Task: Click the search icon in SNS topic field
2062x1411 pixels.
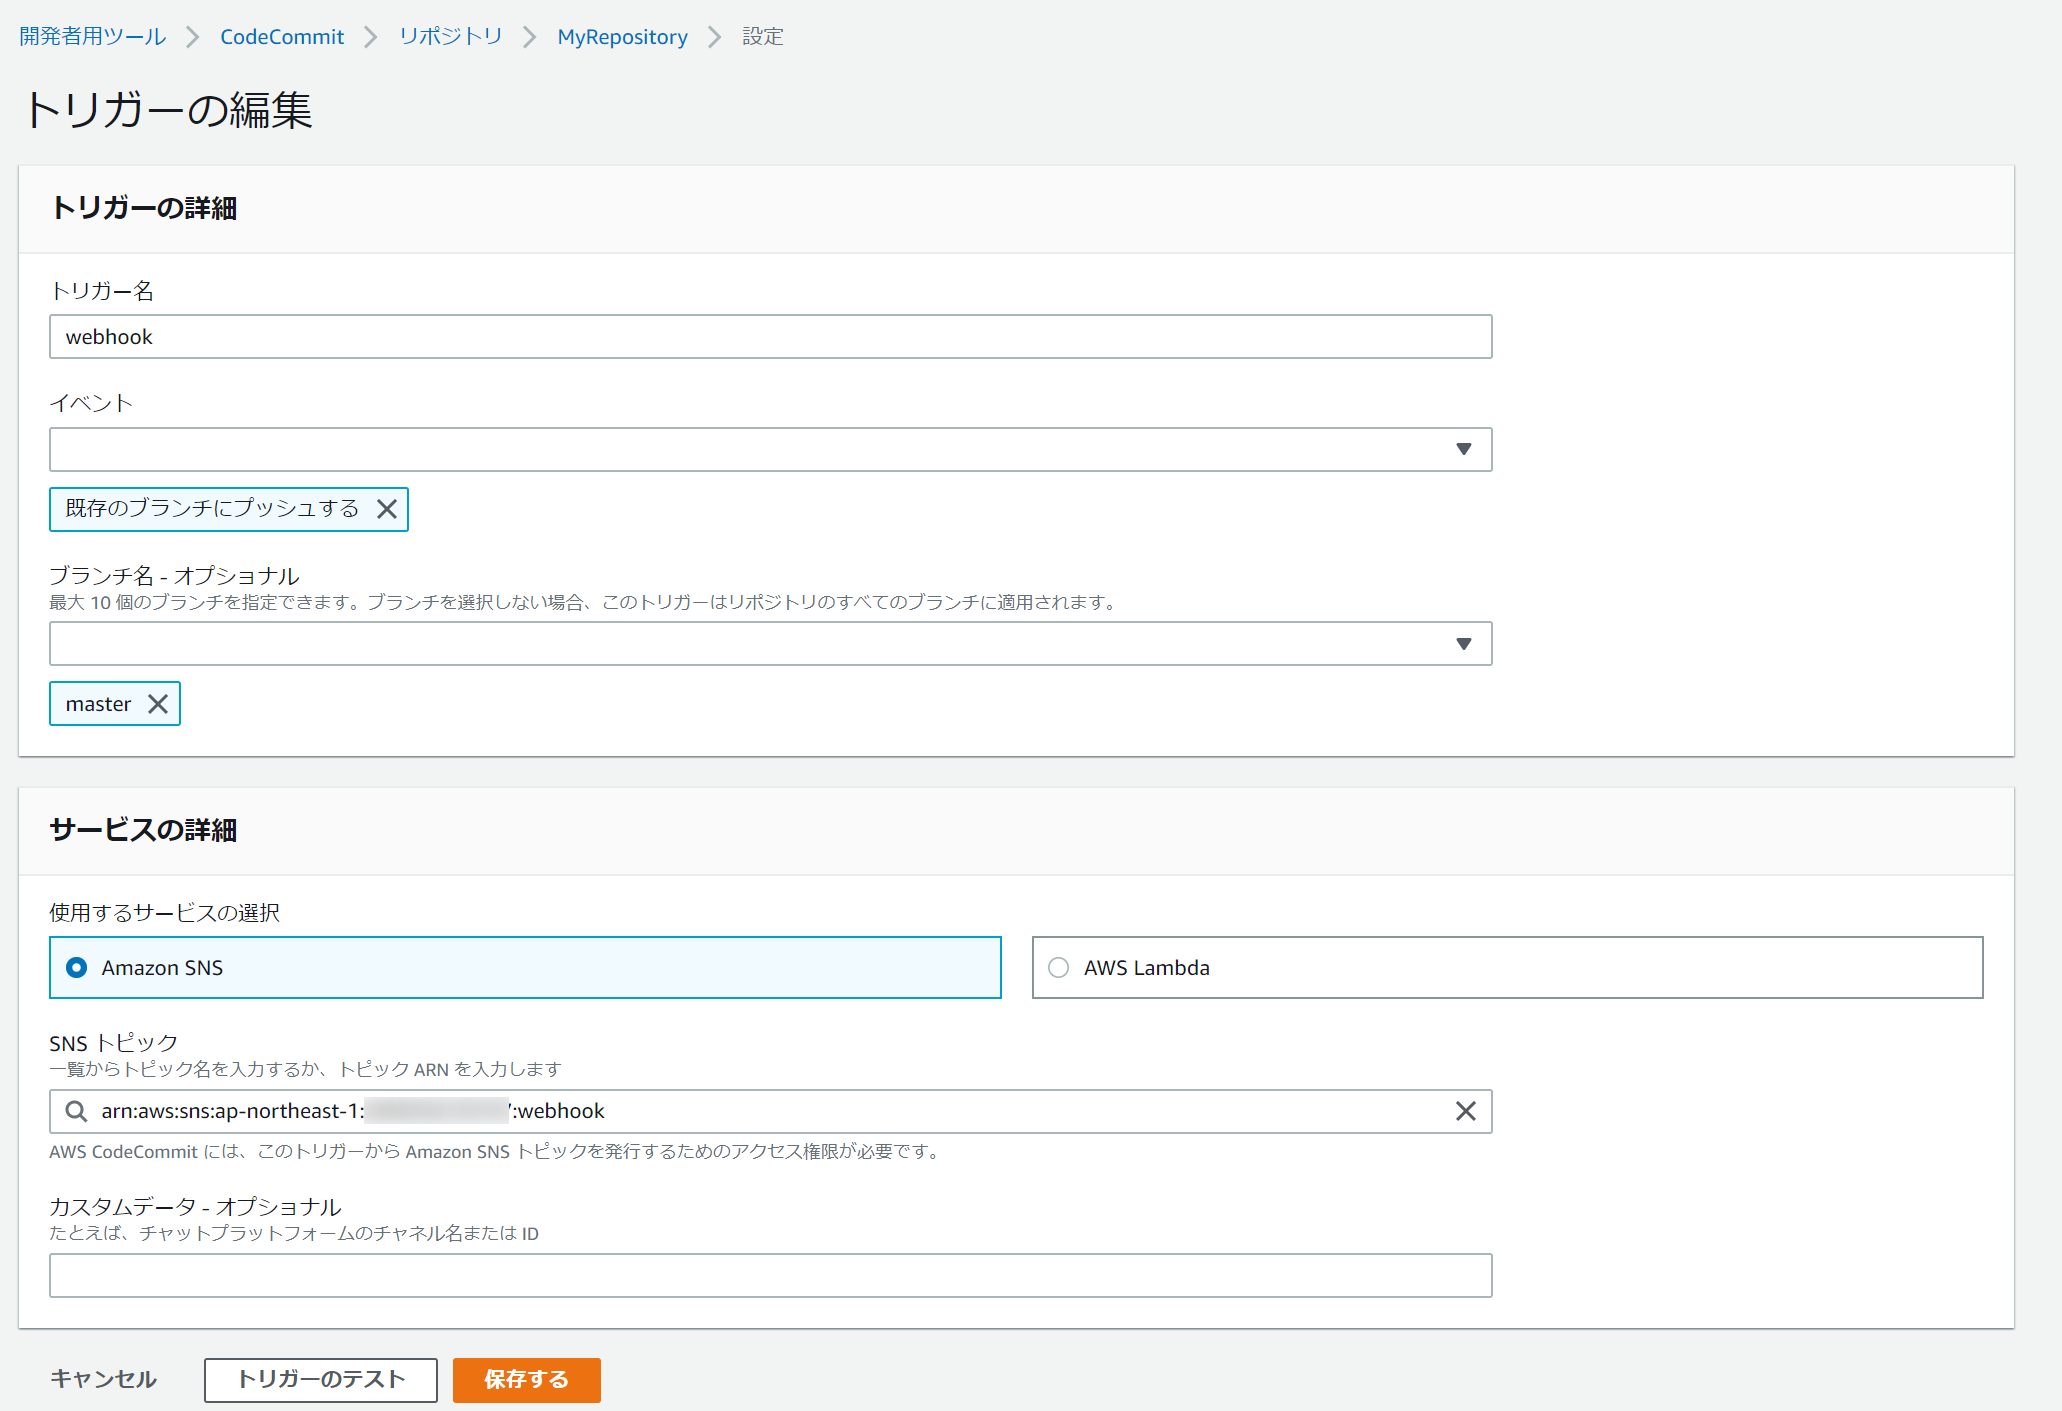Action: coord(76,1111)
